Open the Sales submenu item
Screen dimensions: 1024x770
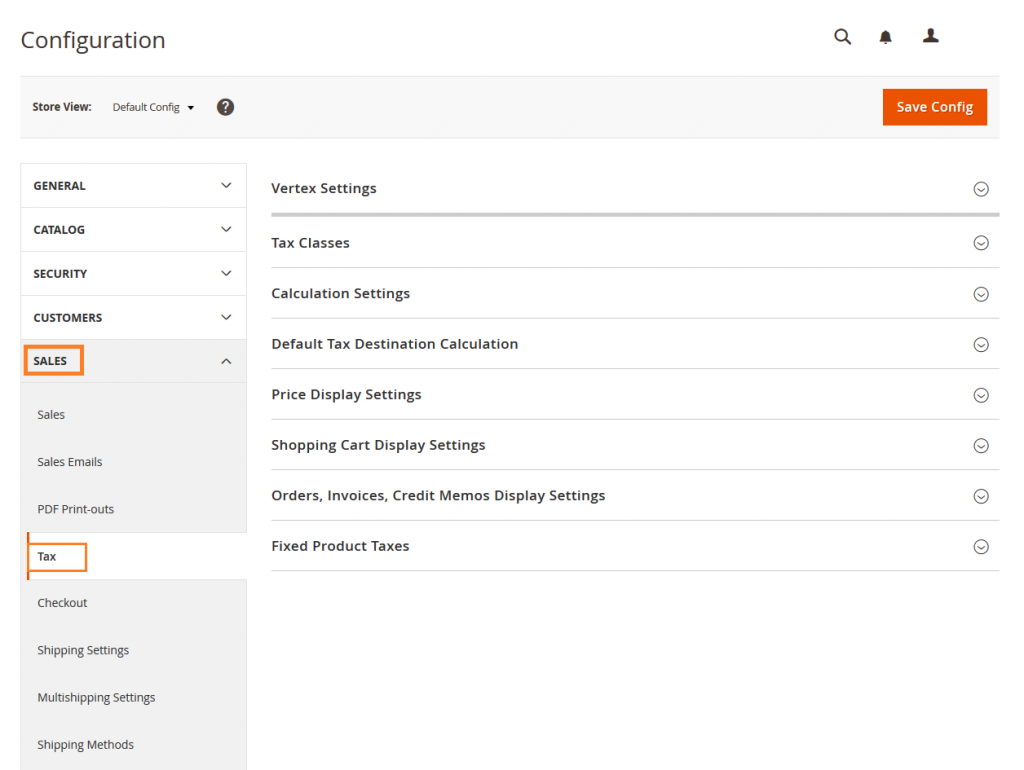(x=51, y=415)
